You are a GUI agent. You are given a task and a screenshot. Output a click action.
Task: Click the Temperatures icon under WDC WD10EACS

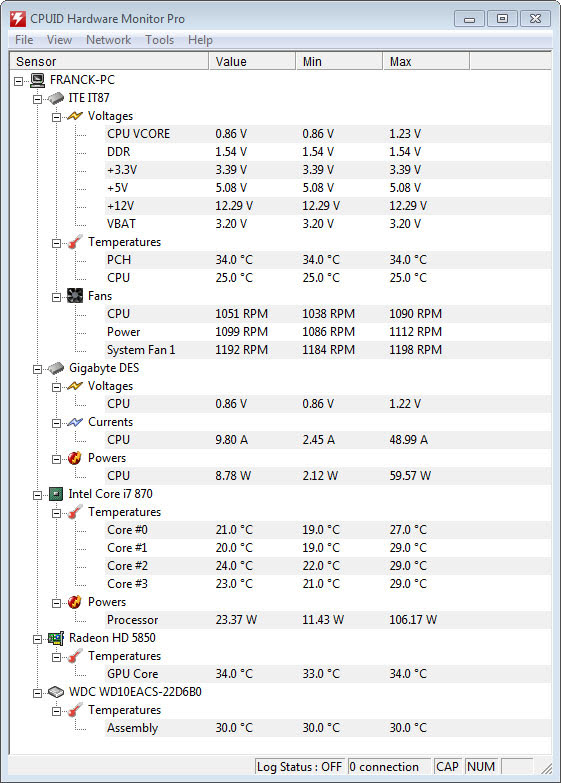pos(75,710)
